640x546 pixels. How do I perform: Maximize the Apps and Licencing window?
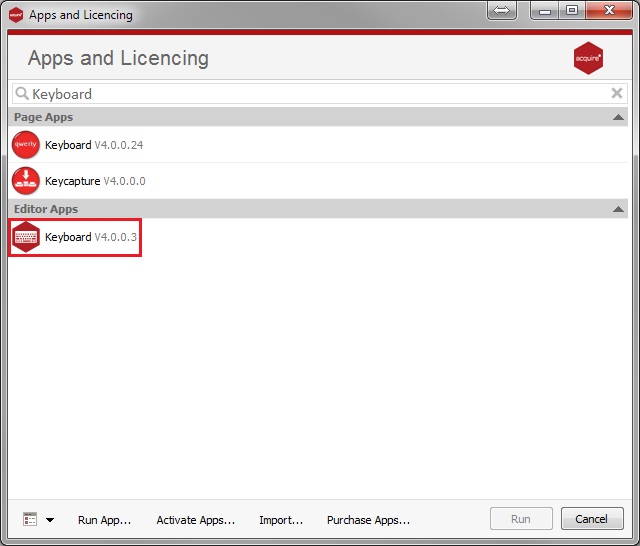click(x=572, y=10)
